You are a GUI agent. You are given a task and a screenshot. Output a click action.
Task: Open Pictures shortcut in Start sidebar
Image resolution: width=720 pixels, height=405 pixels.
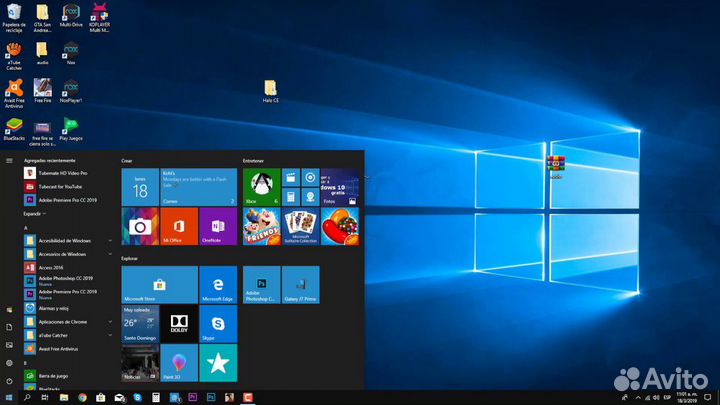pos(9,345)
